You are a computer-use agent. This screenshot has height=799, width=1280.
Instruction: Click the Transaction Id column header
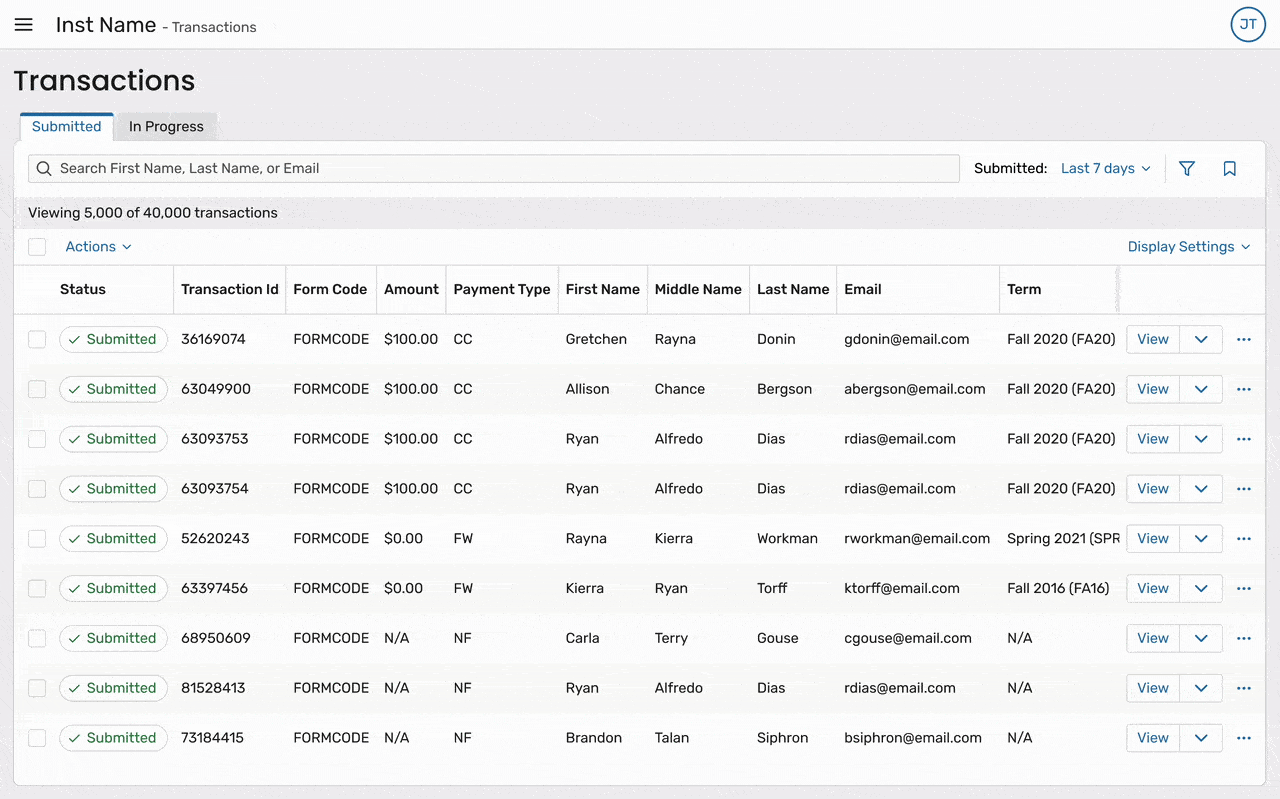point(230,289)
